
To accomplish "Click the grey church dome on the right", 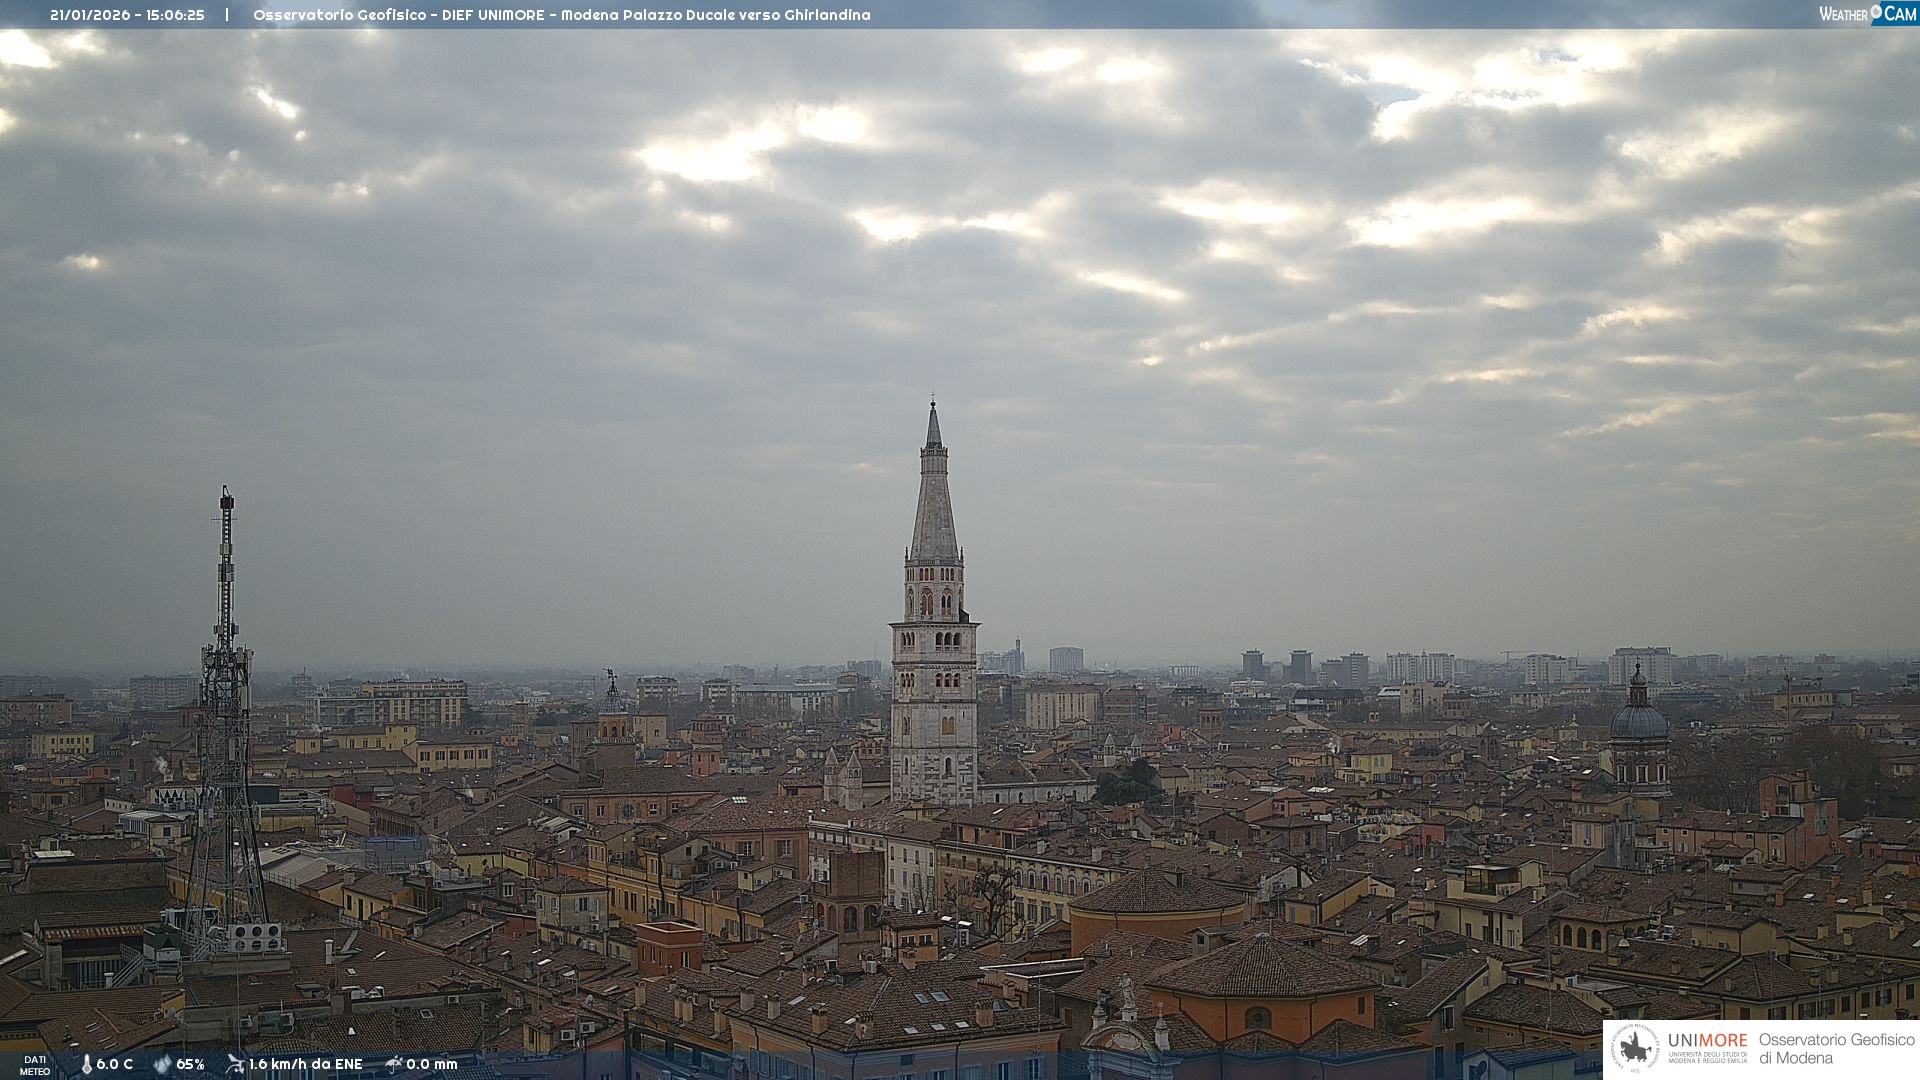I will pyautogui.click(x=1638, y=720).
